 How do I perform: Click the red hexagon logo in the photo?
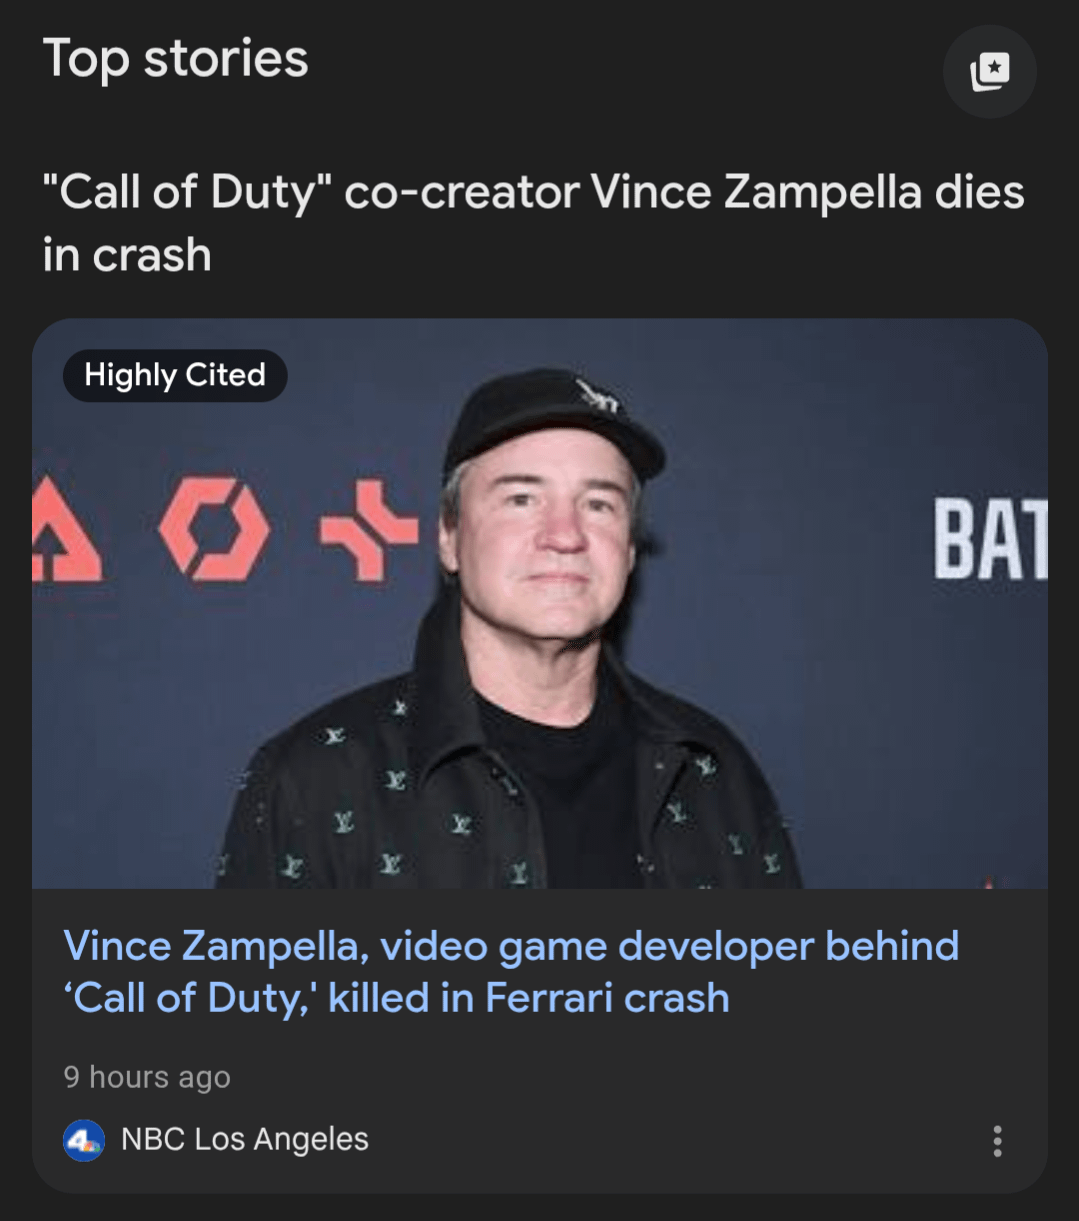[x=212, y=528]
